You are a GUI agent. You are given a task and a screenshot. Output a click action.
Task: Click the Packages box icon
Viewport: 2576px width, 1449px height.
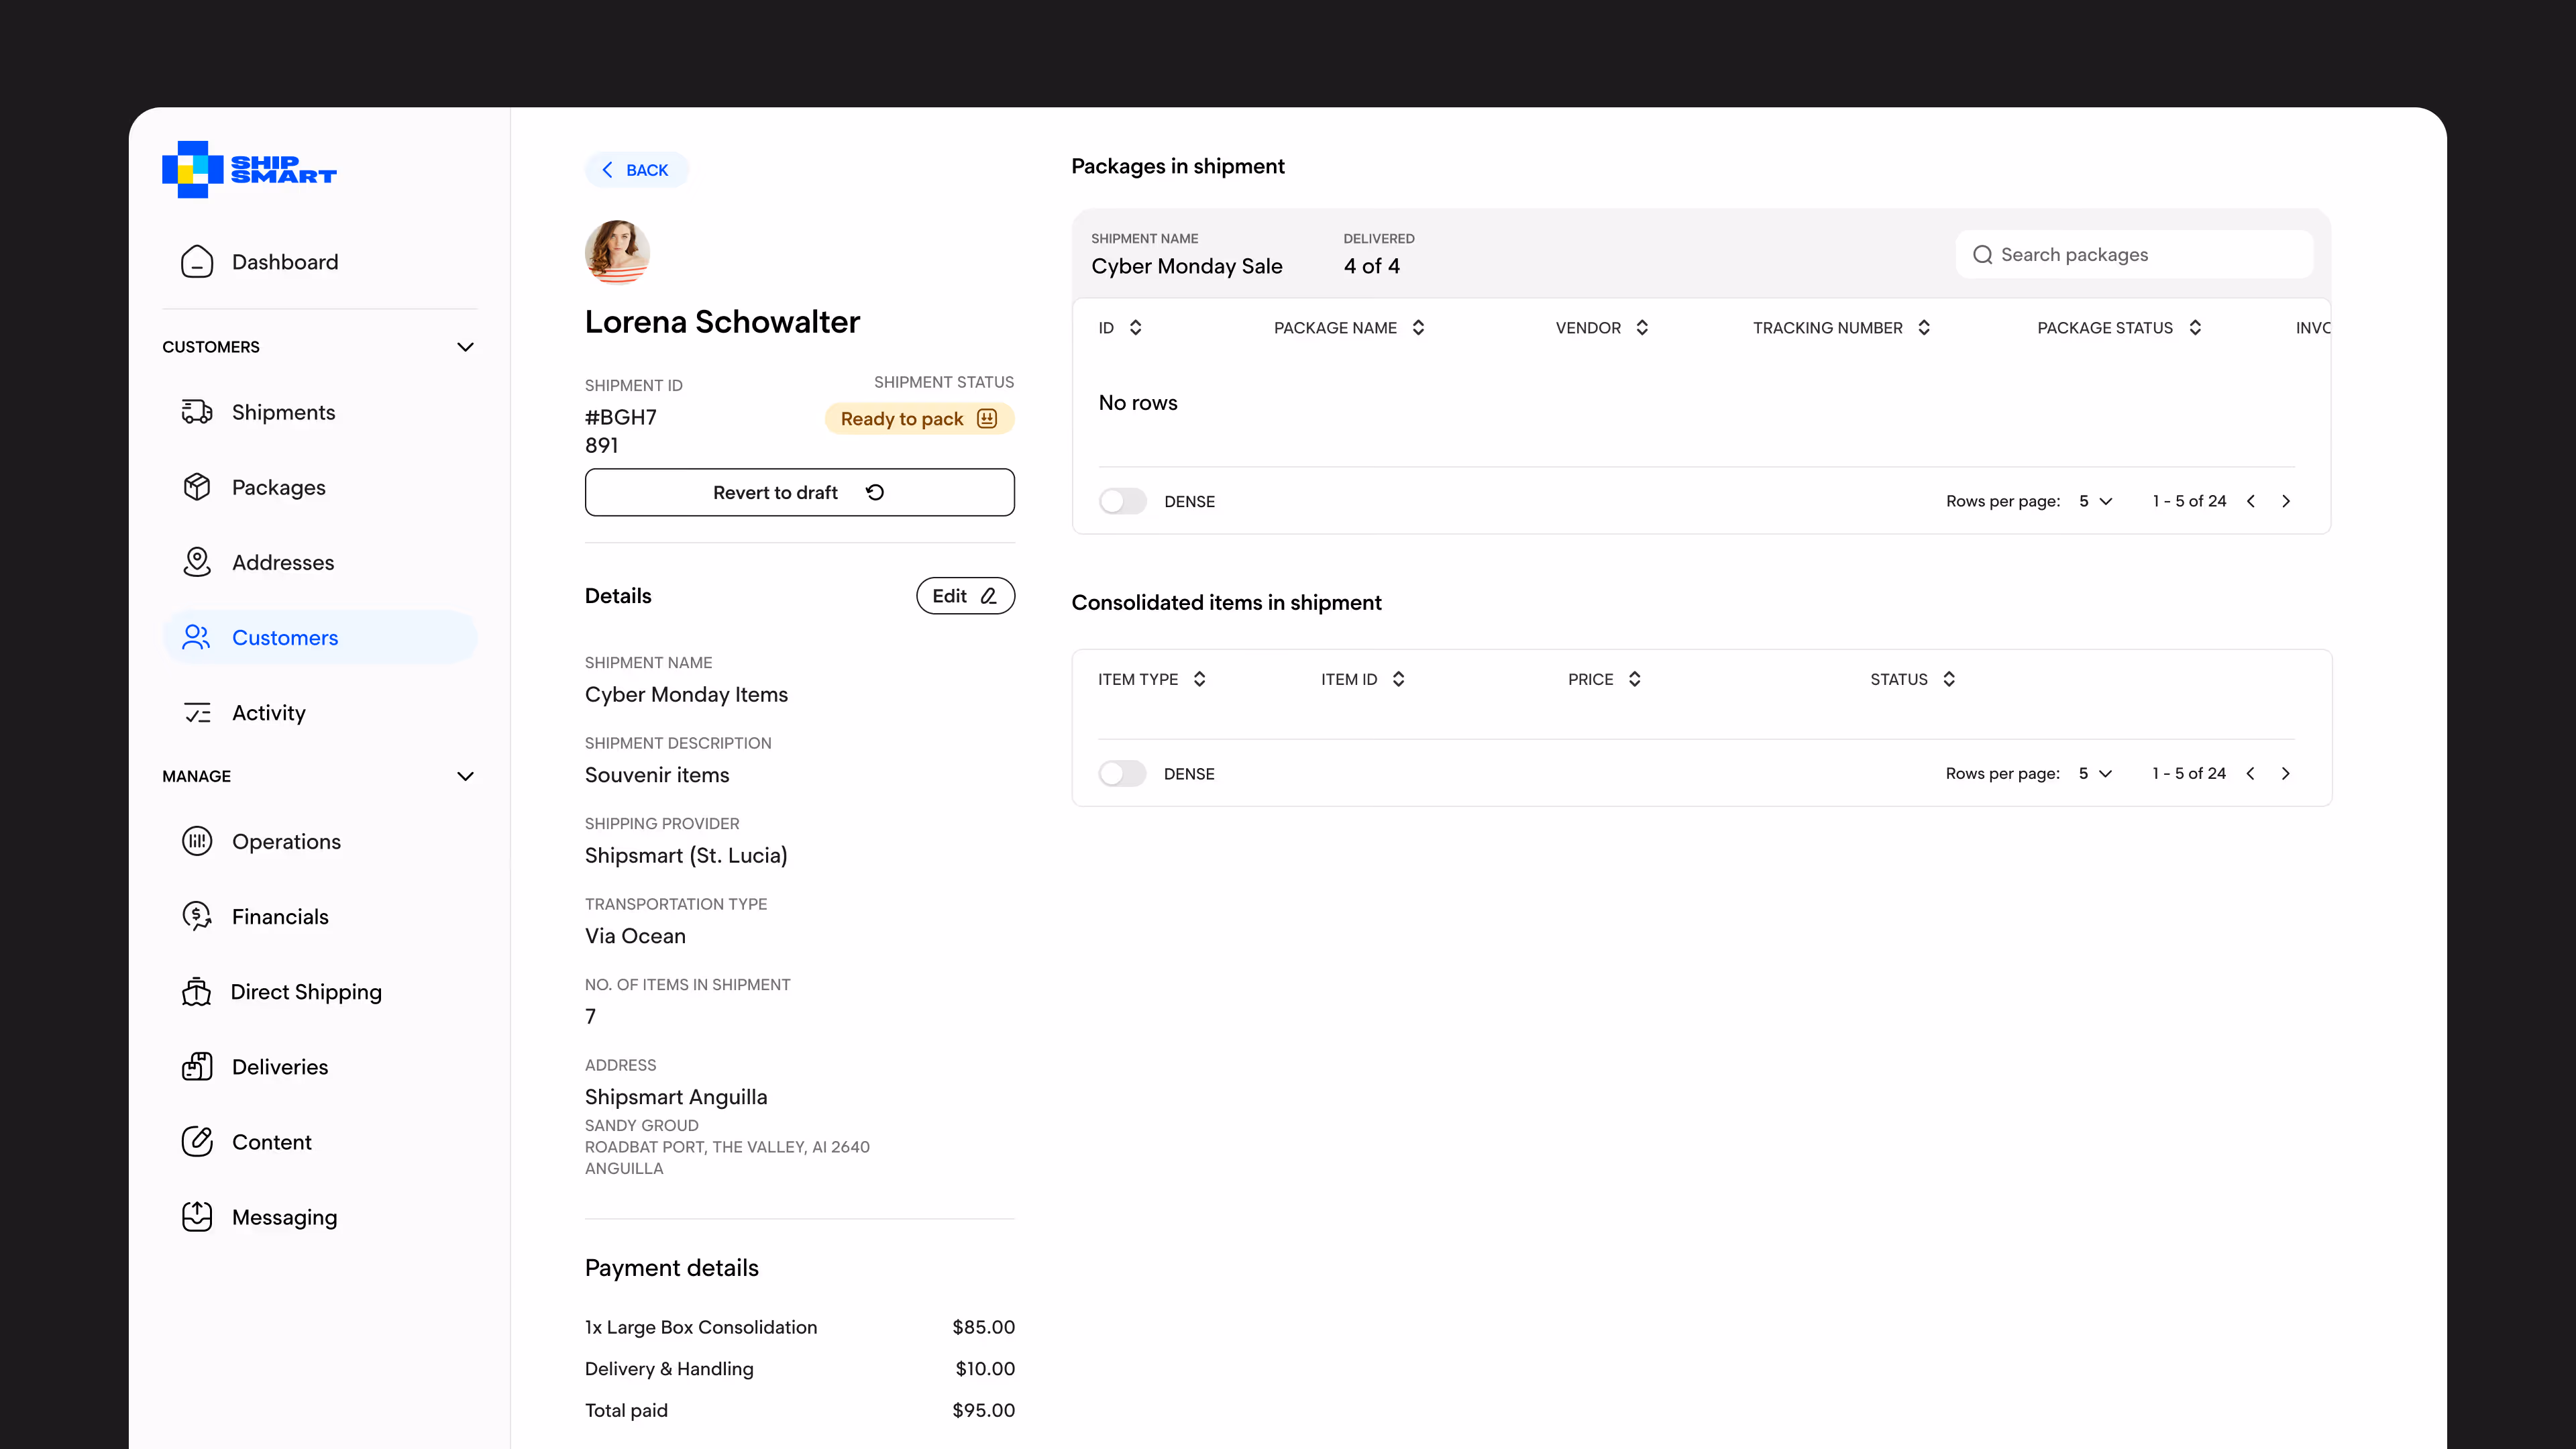coord(197,487)
